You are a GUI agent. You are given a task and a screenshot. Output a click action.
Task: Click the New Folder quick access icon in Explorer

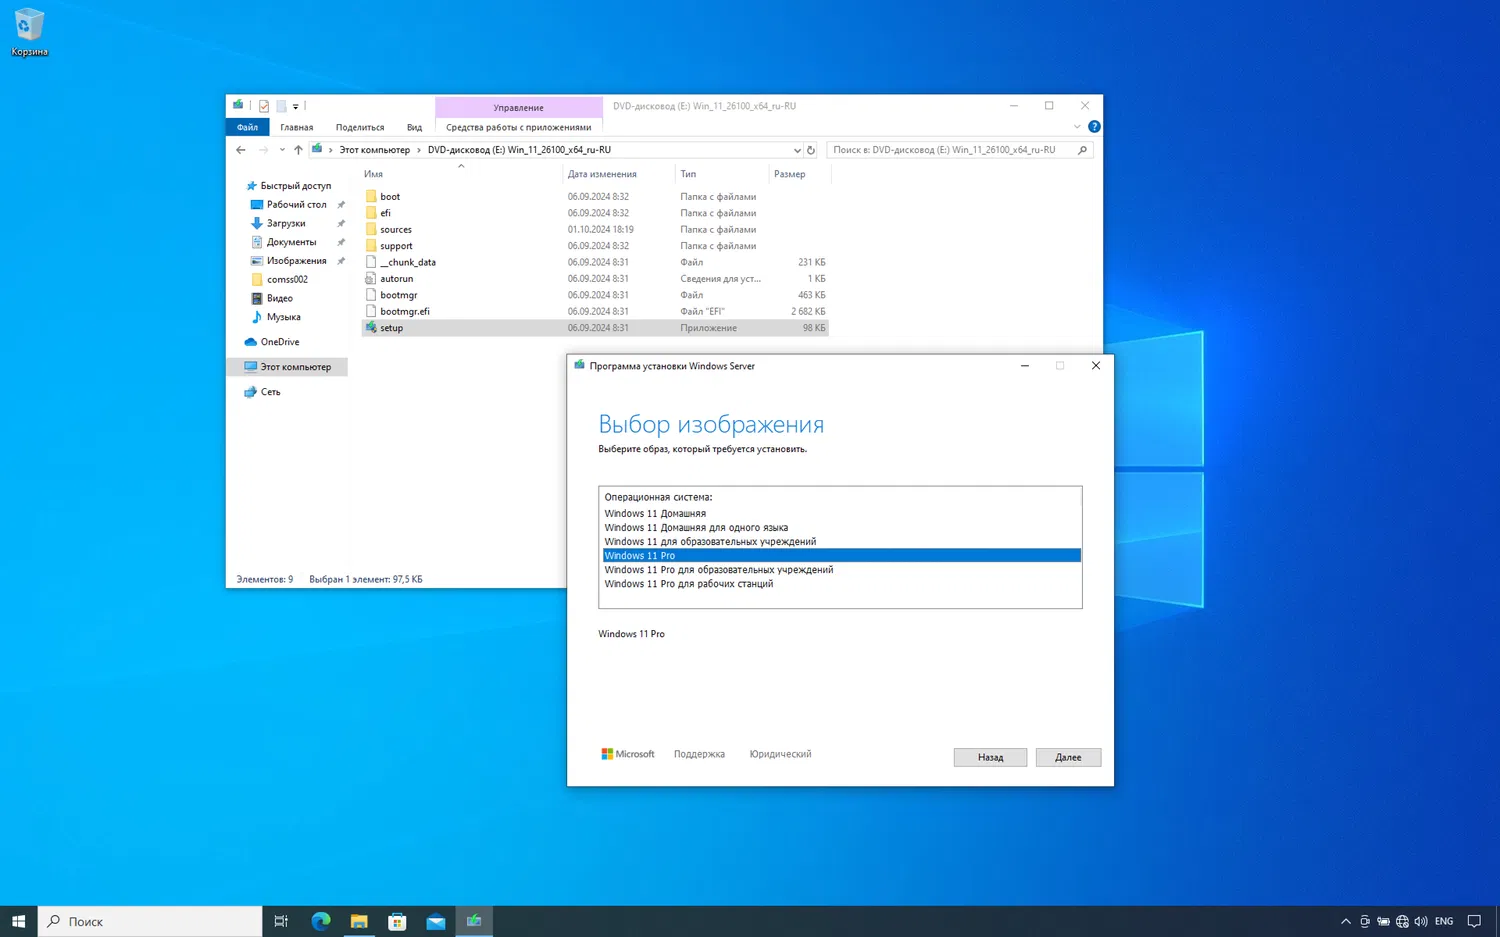click(x=281, y=106)
